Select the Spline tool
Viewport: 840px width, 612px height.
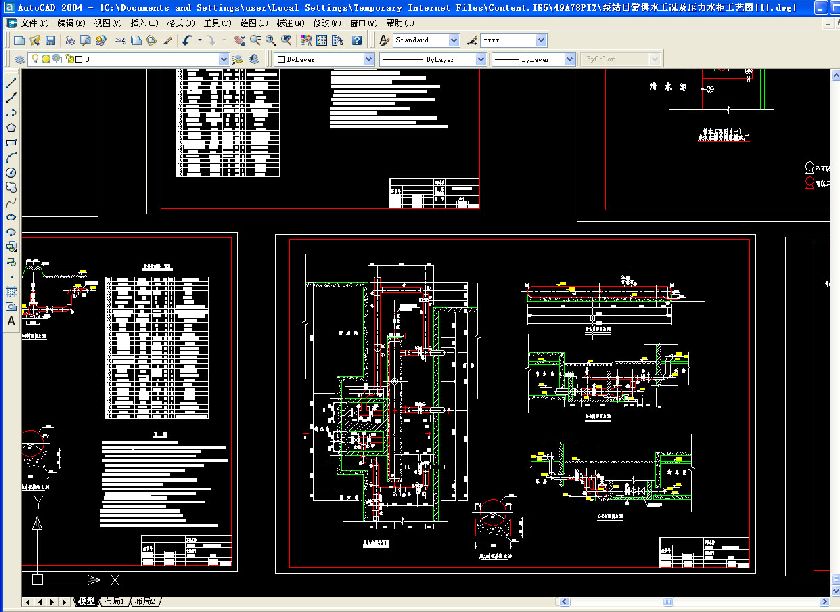coord(11,202)
